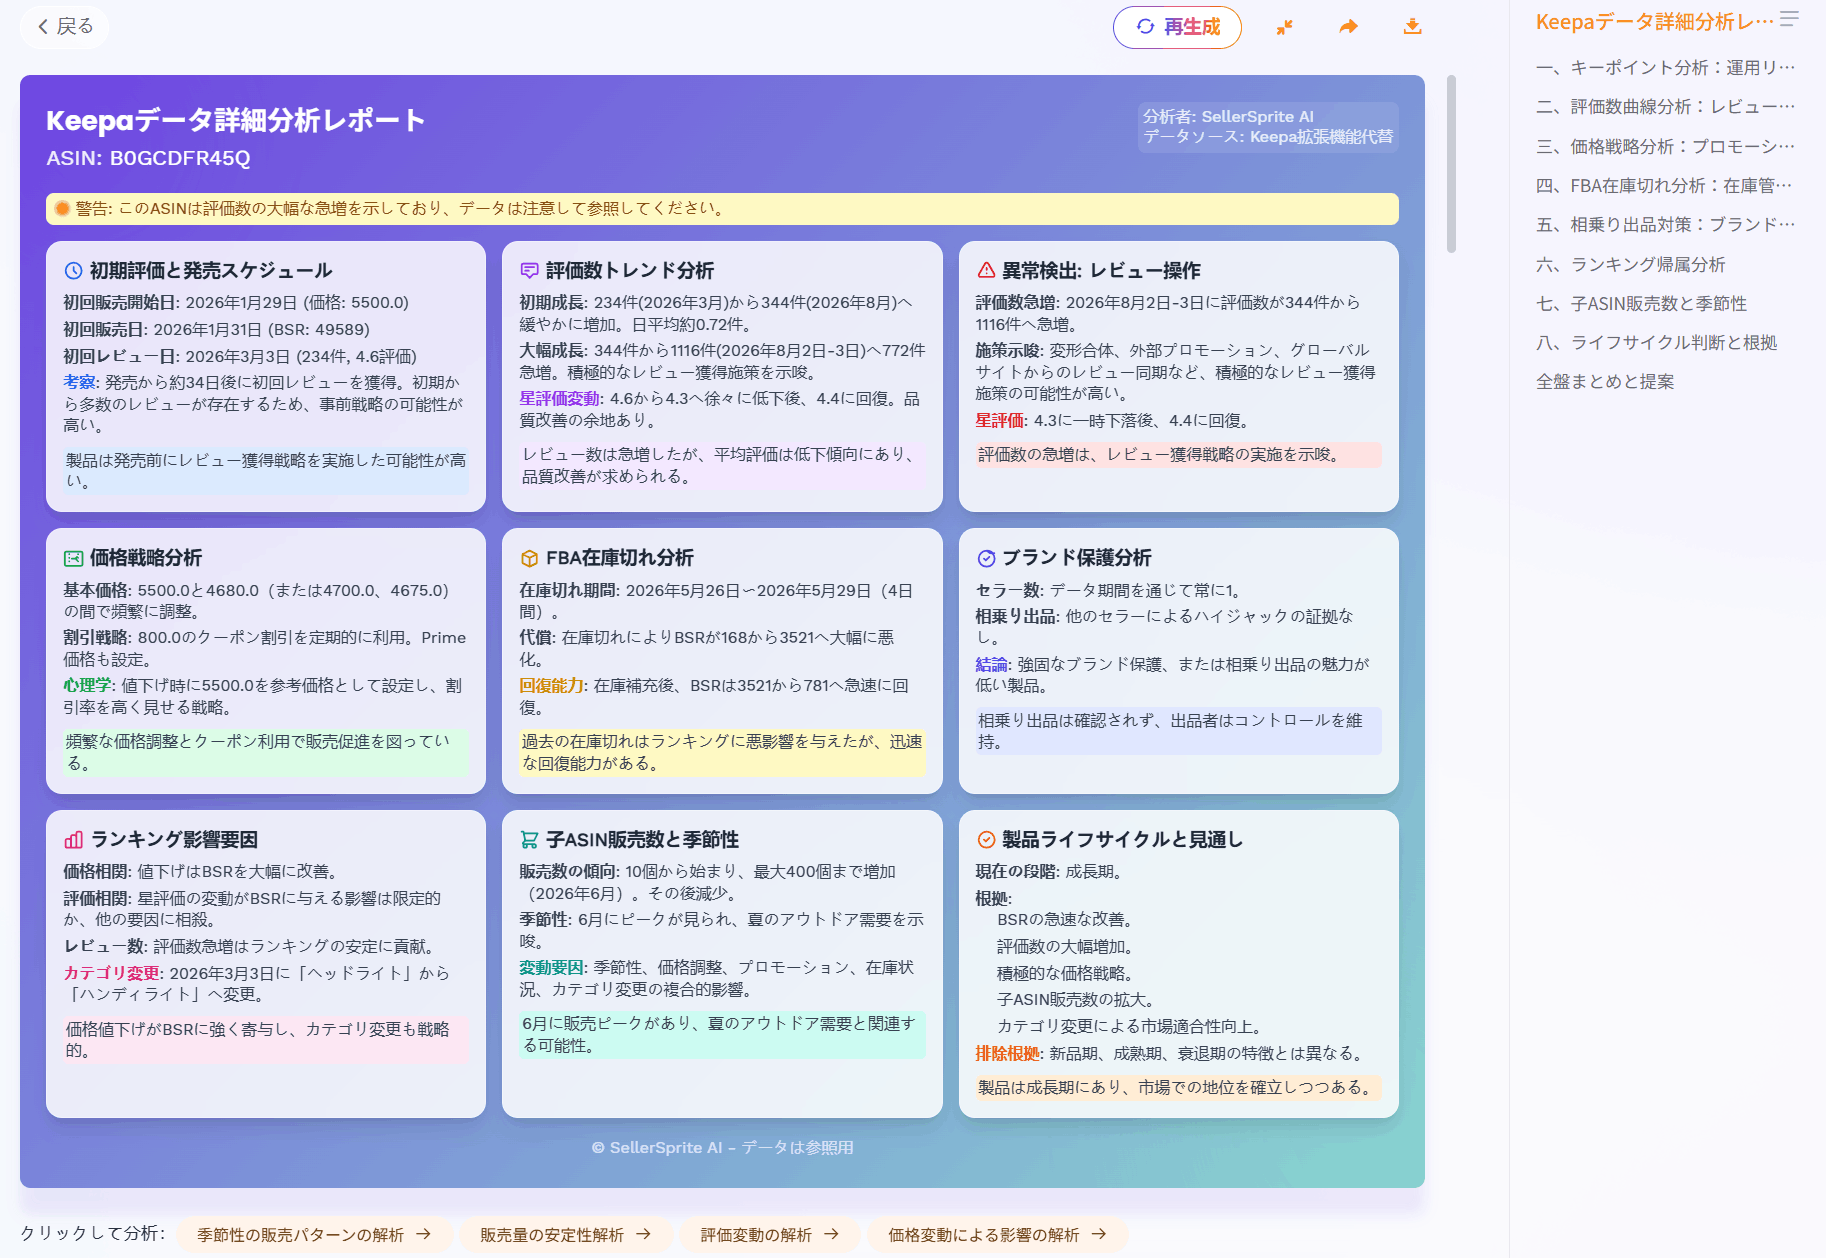Click 評価変動の解析 suggestion

pyautogui.click(x=770, y=1235)
